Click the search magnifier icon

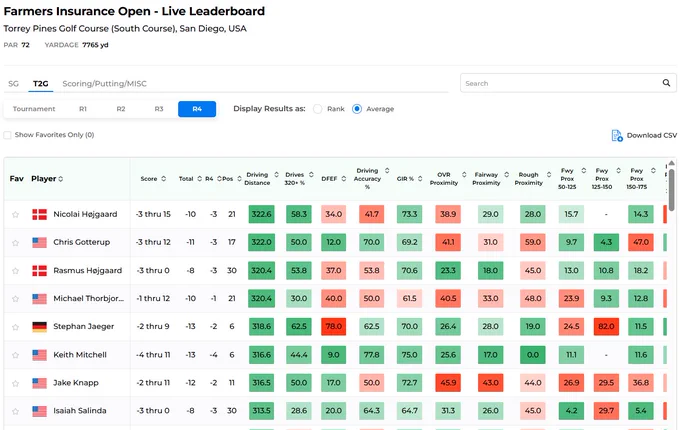click(x=666, y=83)
